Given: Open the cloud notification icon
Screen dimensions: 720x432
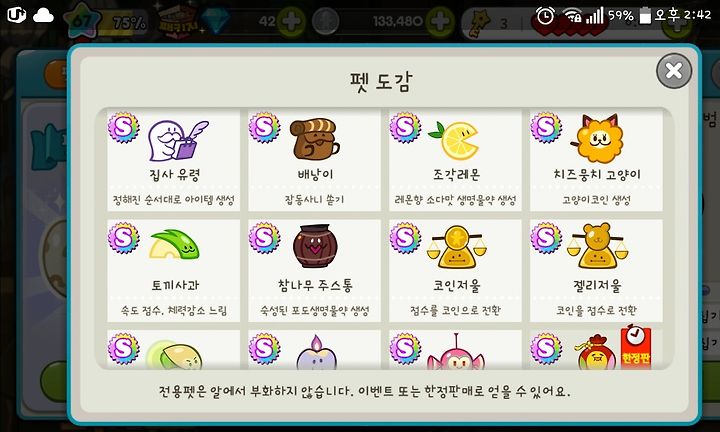Looking at the screenshot, I should [x=43, y=17].
